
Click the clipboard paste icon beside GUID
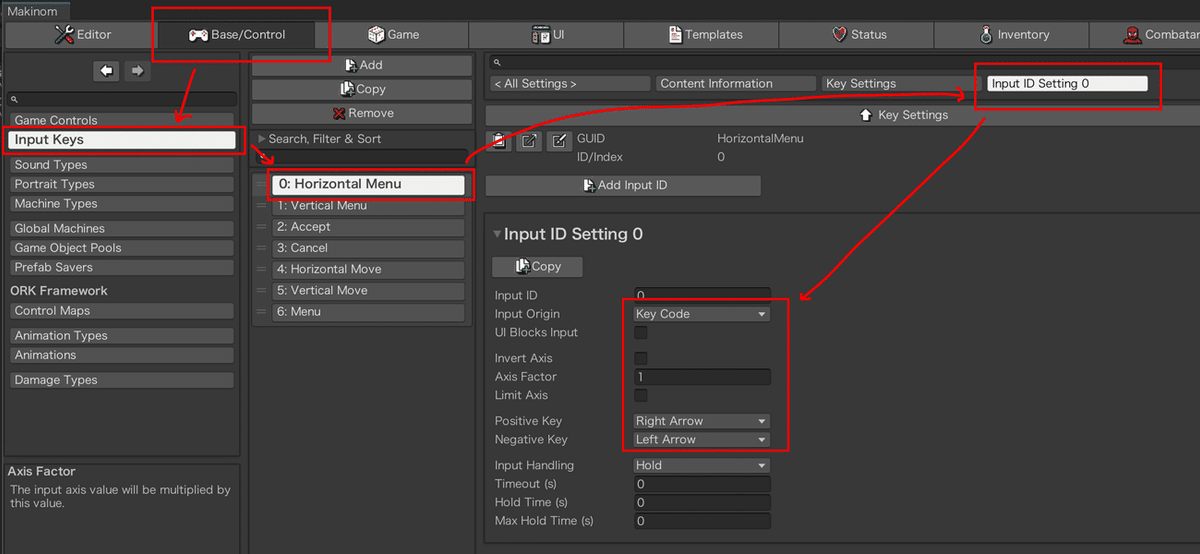498,141
